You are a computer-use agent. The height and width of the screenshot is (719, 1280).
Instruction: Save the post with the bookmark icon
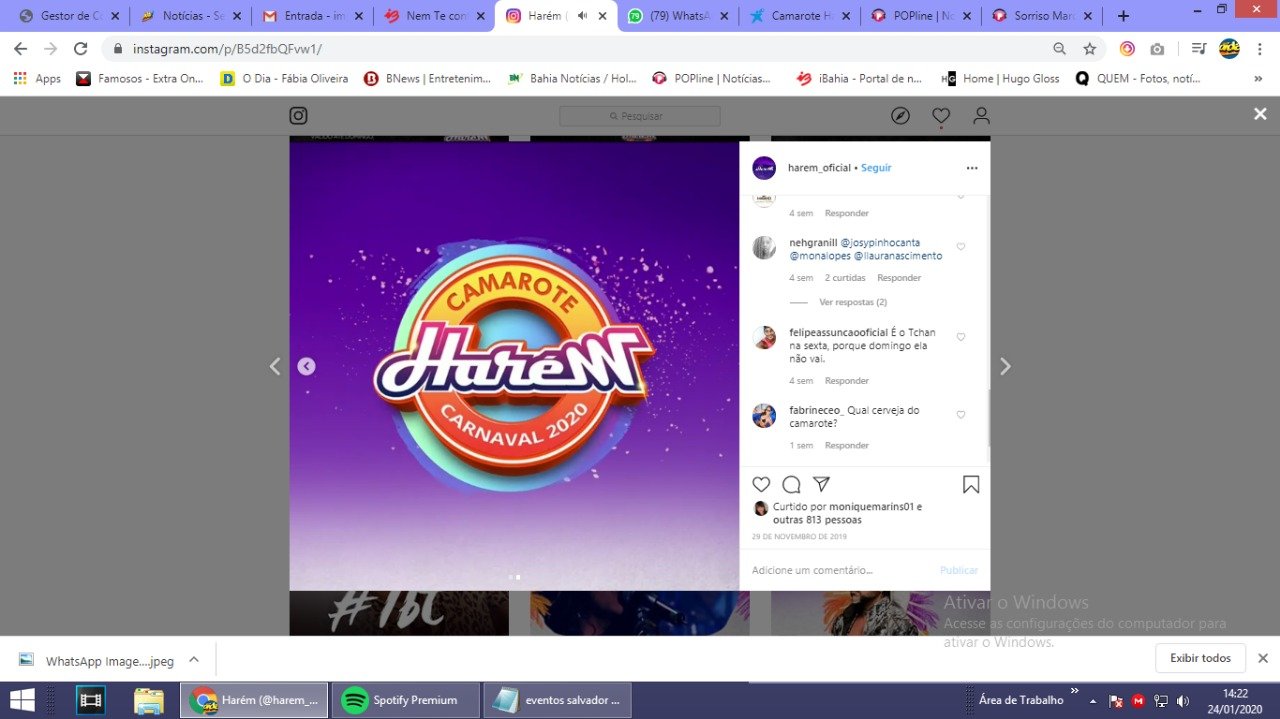coord(970,485)
